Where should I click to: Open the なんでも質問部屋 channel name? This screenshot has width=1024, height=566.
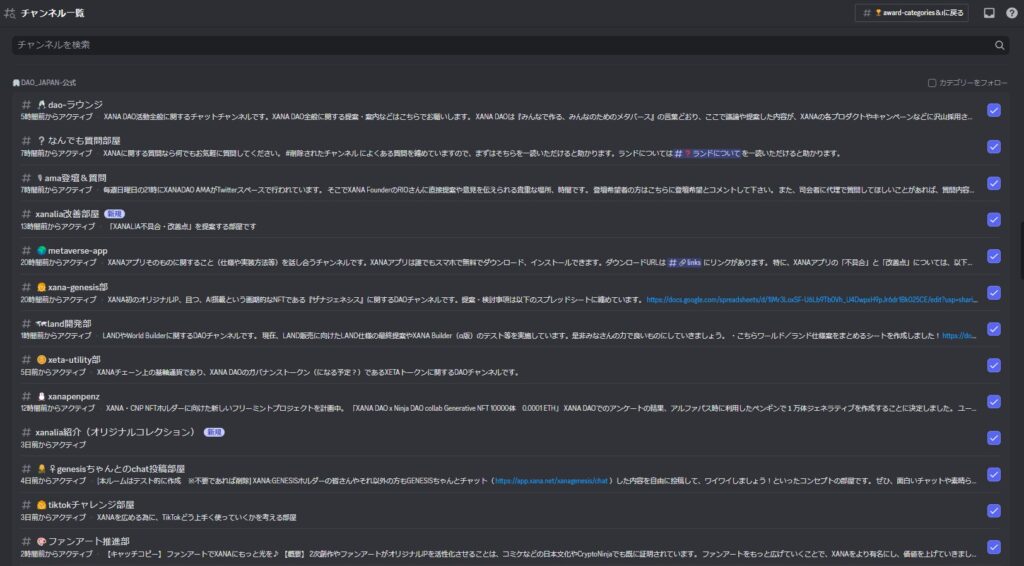[x=84, y=140]
